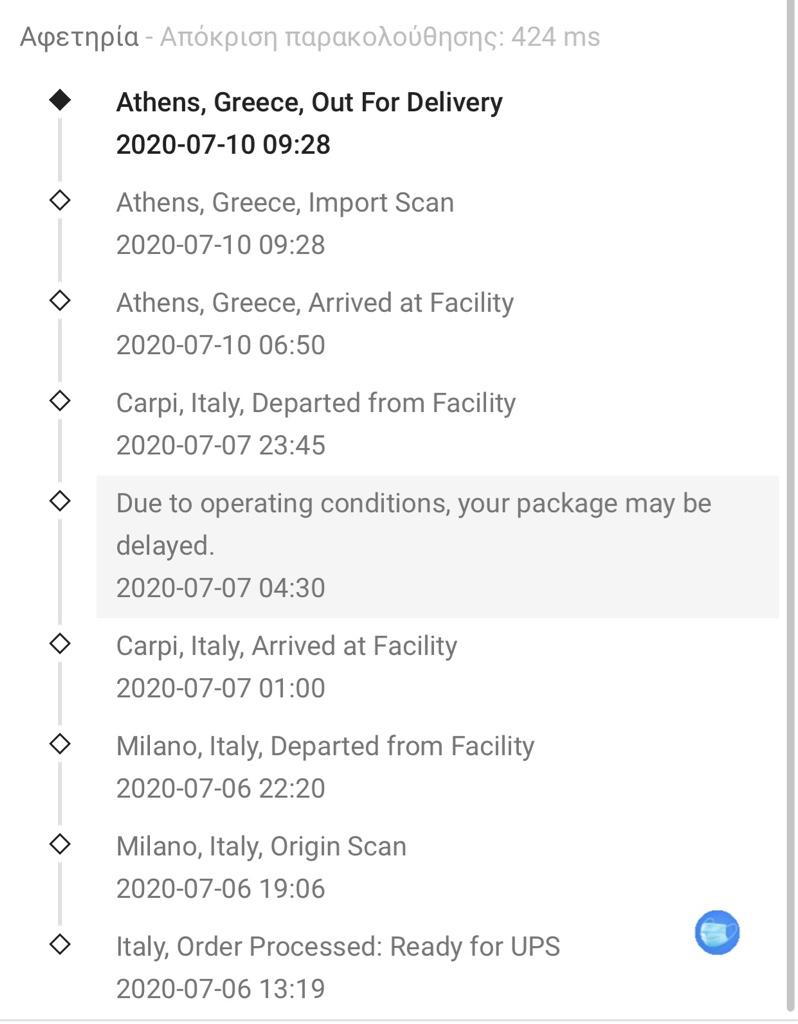The height and width of the screenshot is (1024, 798).
Task: Click the timestamp 2020-07-06 22:20
Action: click(220, 789)
